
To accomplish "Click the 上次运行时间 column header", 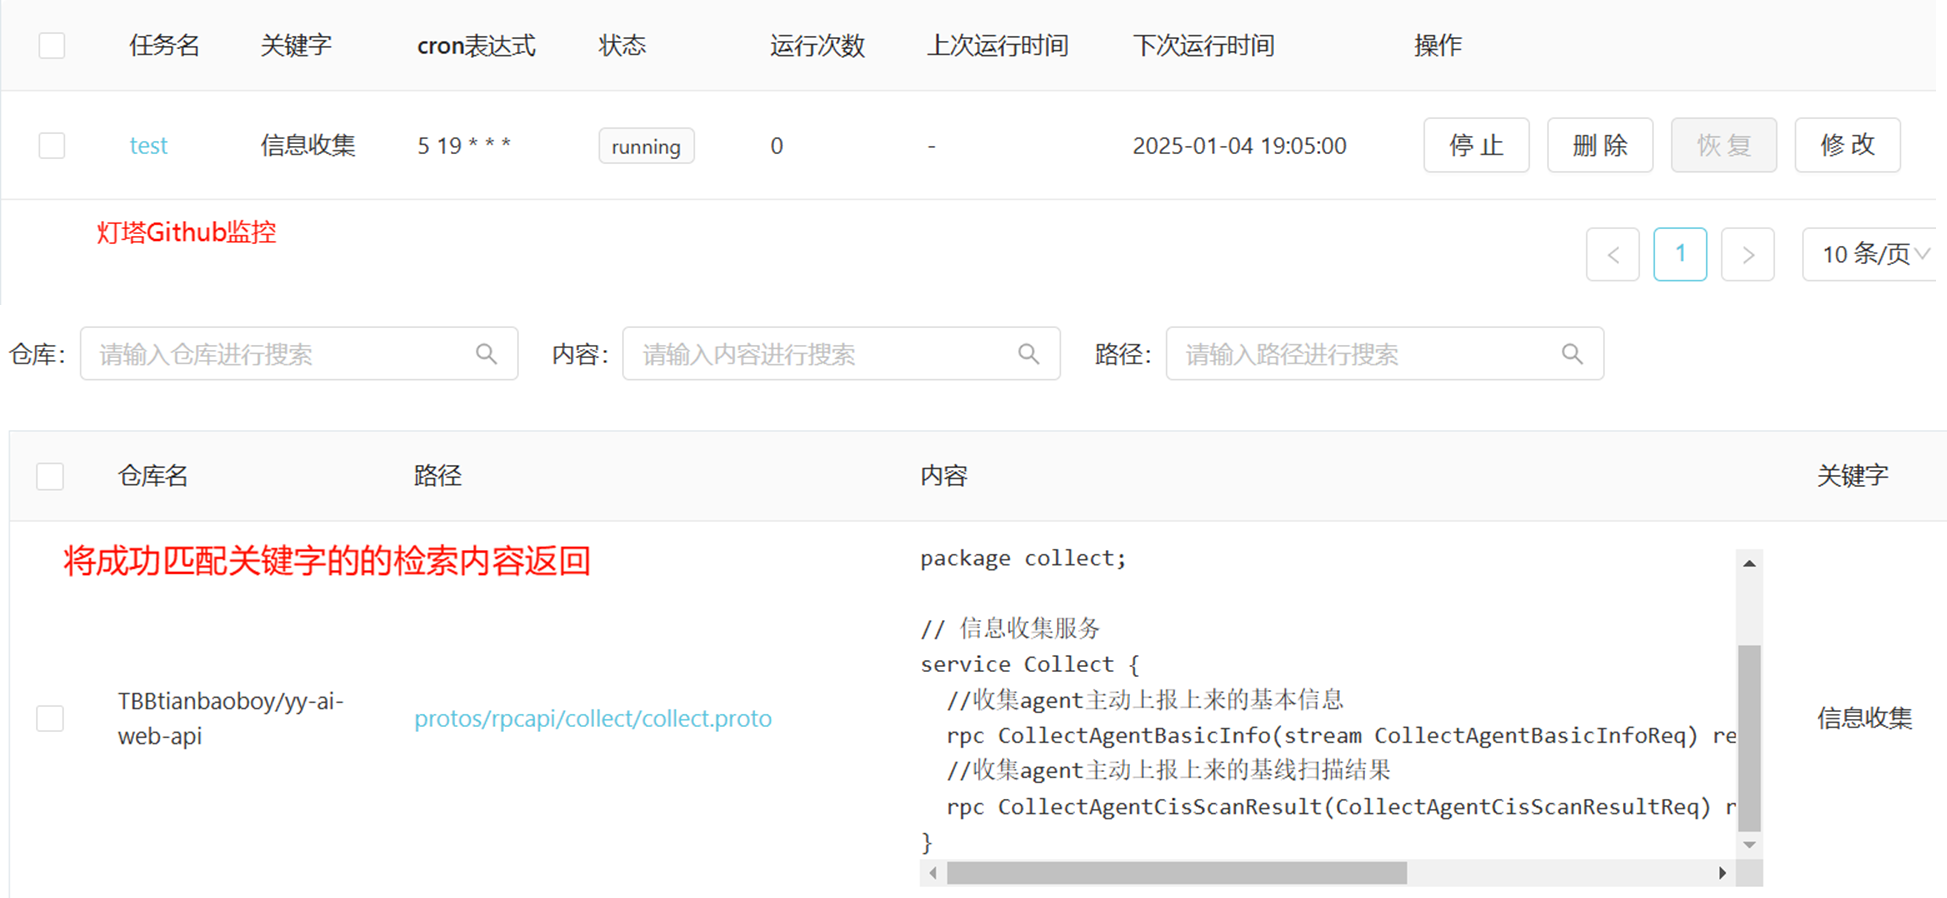I will point(998,46).
